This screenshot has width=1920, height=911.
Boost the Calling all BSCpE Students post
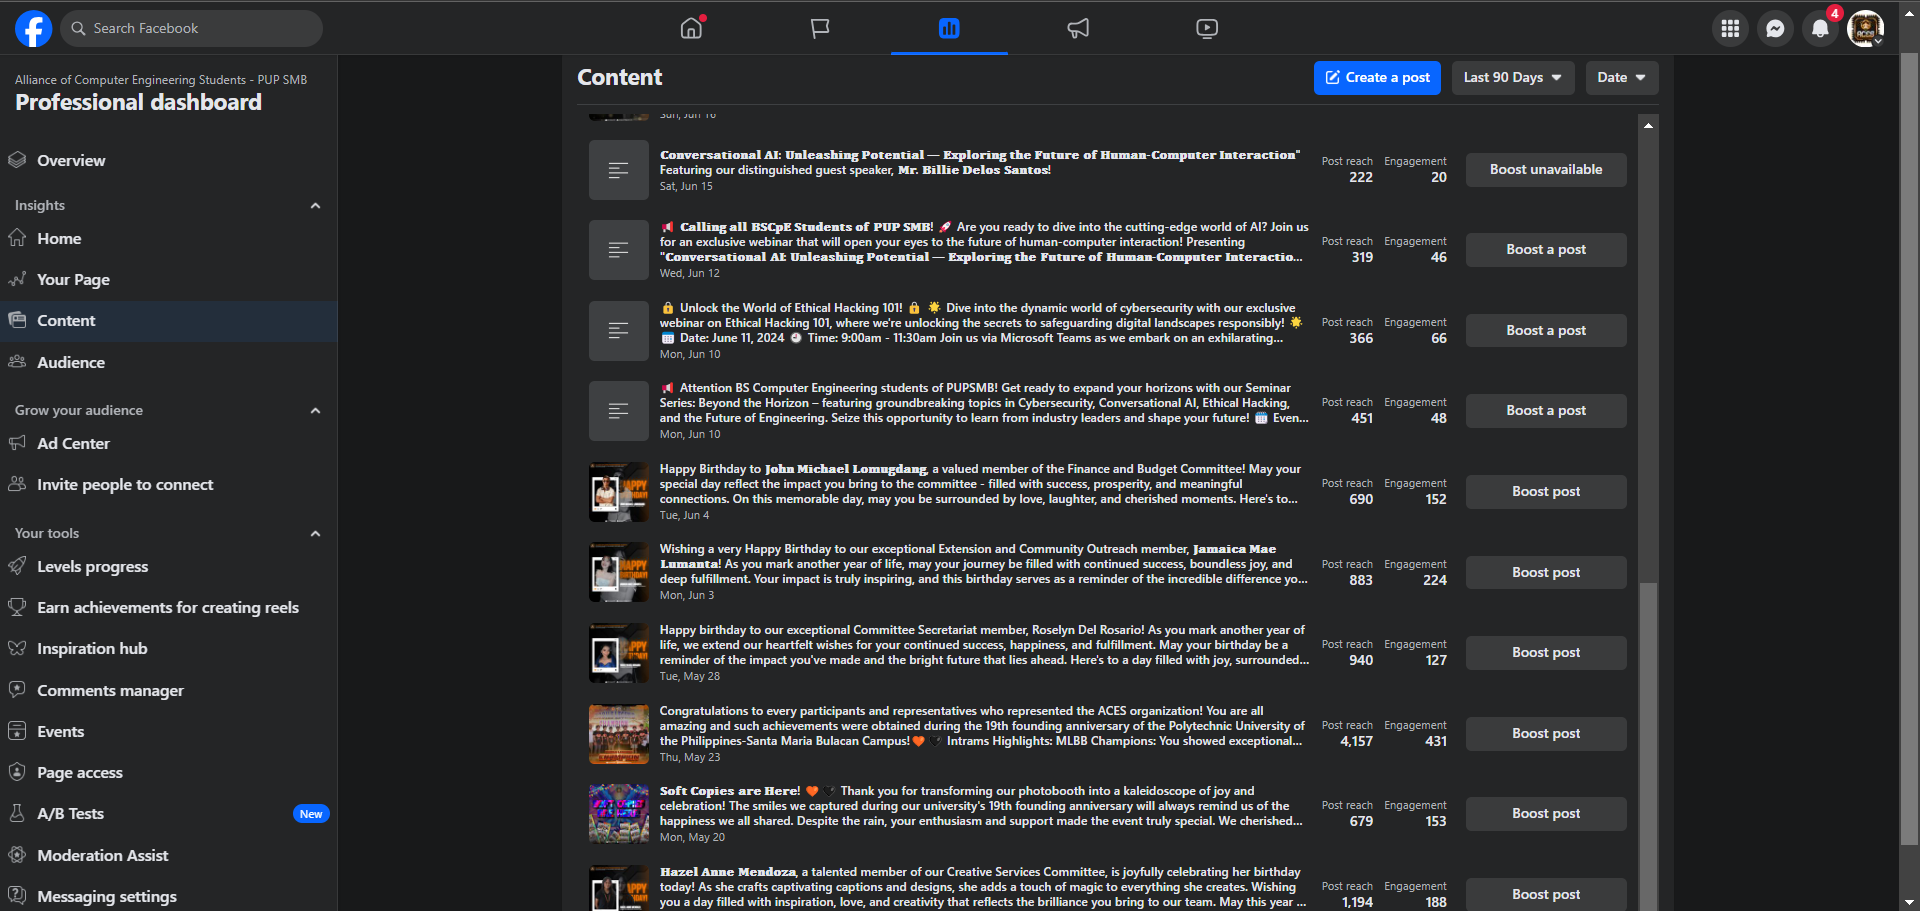[1546, 250]
